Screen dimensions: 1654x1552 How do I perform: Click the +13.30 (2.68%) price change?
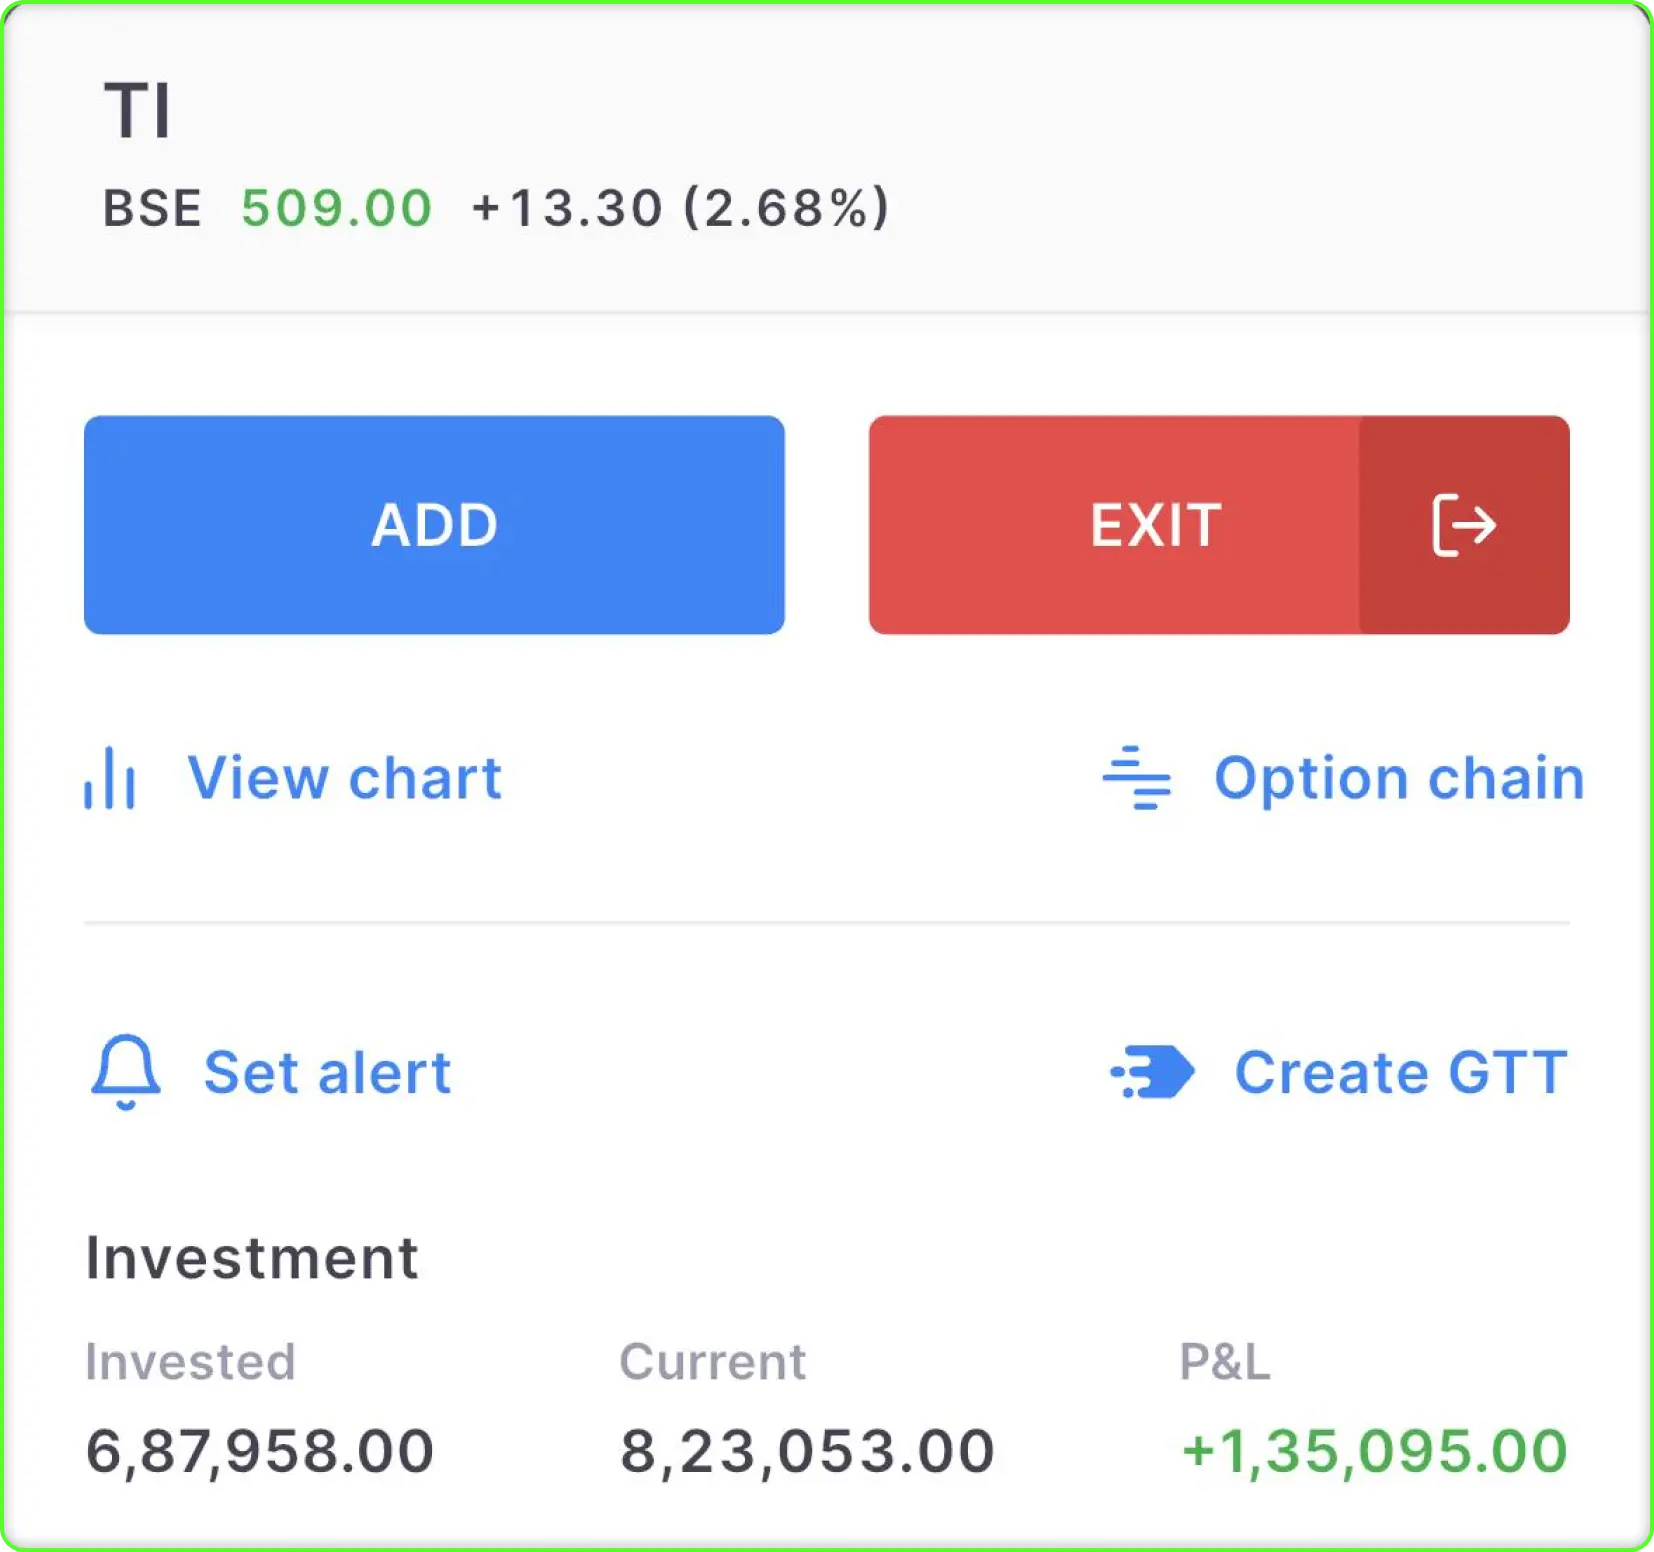tap(680, 209)
